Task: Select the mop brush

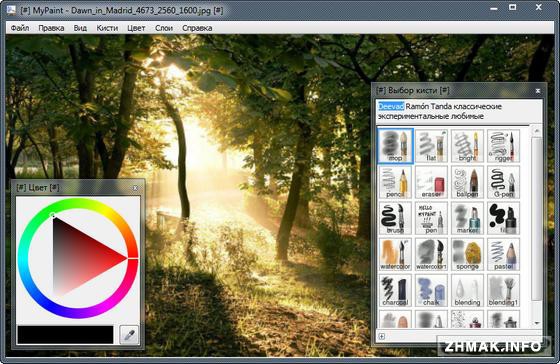Action: (395, 146)
